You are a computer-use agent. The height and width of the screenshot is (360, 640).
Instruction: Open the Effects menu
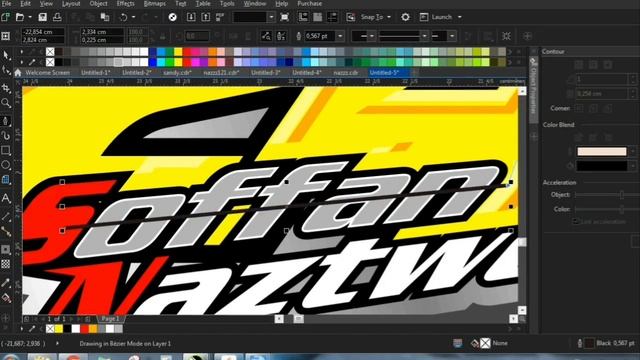point(125,3)
